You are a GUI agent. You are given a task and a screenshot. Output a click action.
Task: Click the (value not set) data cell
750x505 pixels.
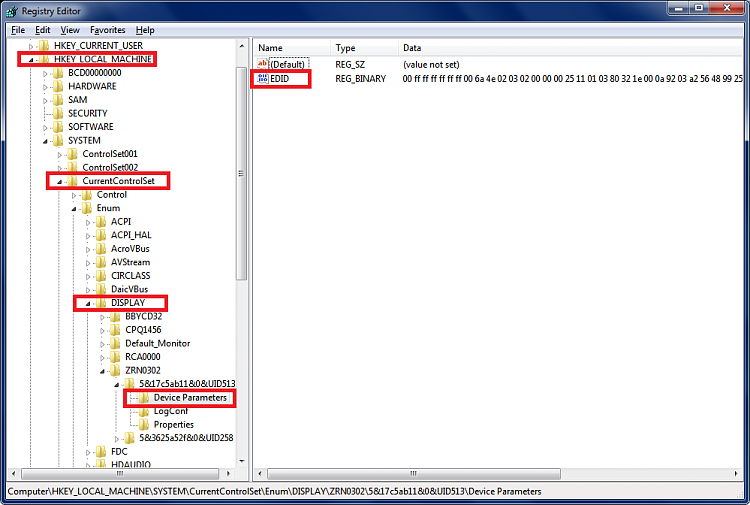[x=431, y=65]
